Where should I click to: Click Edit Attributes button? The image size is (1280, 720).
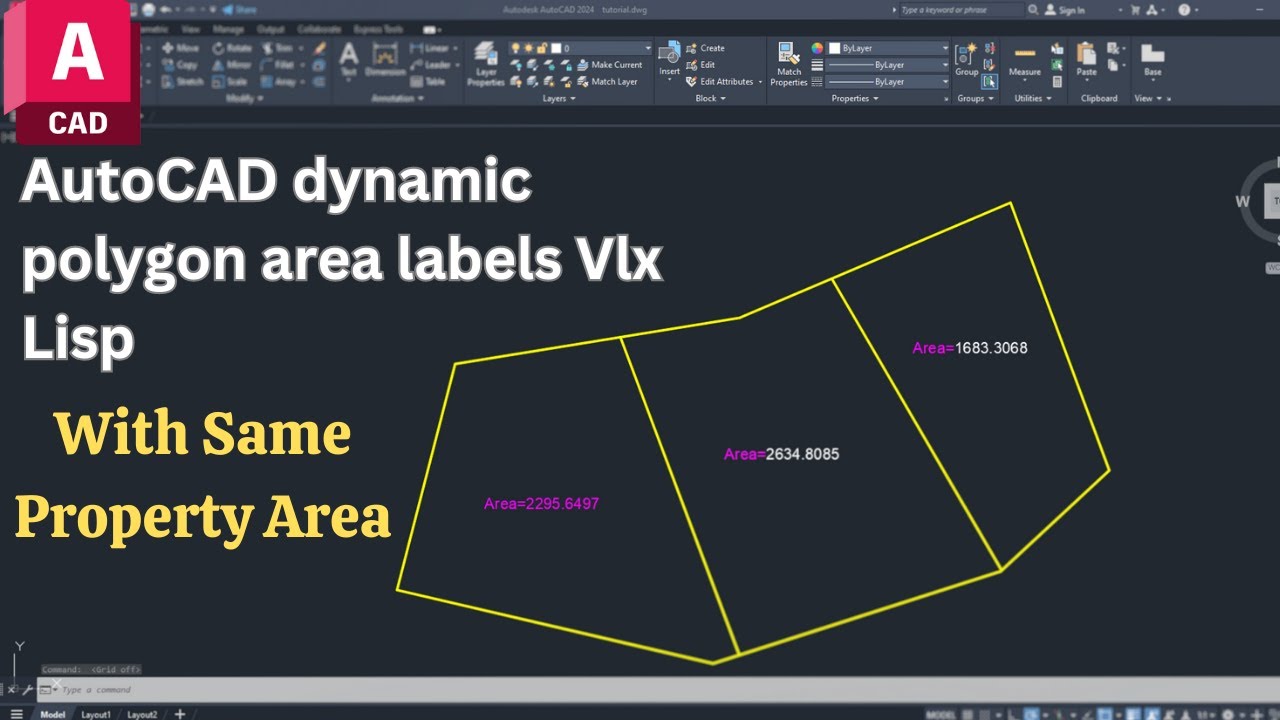[x=720, y=82]
